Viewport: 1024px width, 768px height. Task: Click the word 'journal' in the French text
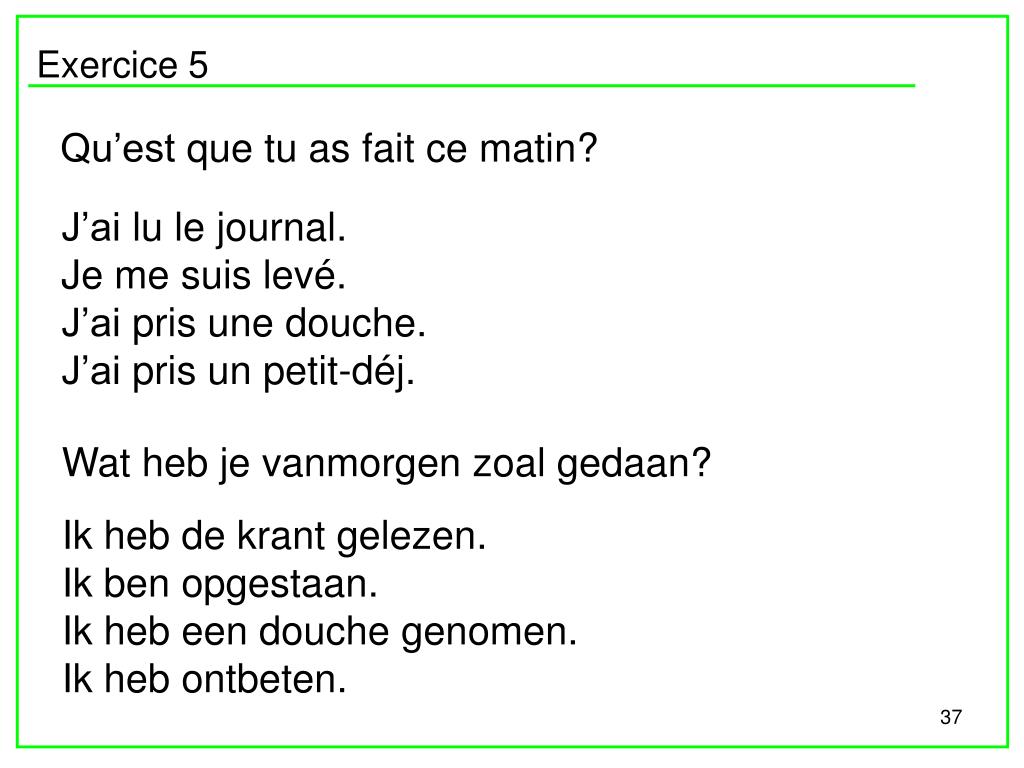(x=281, y=230)
